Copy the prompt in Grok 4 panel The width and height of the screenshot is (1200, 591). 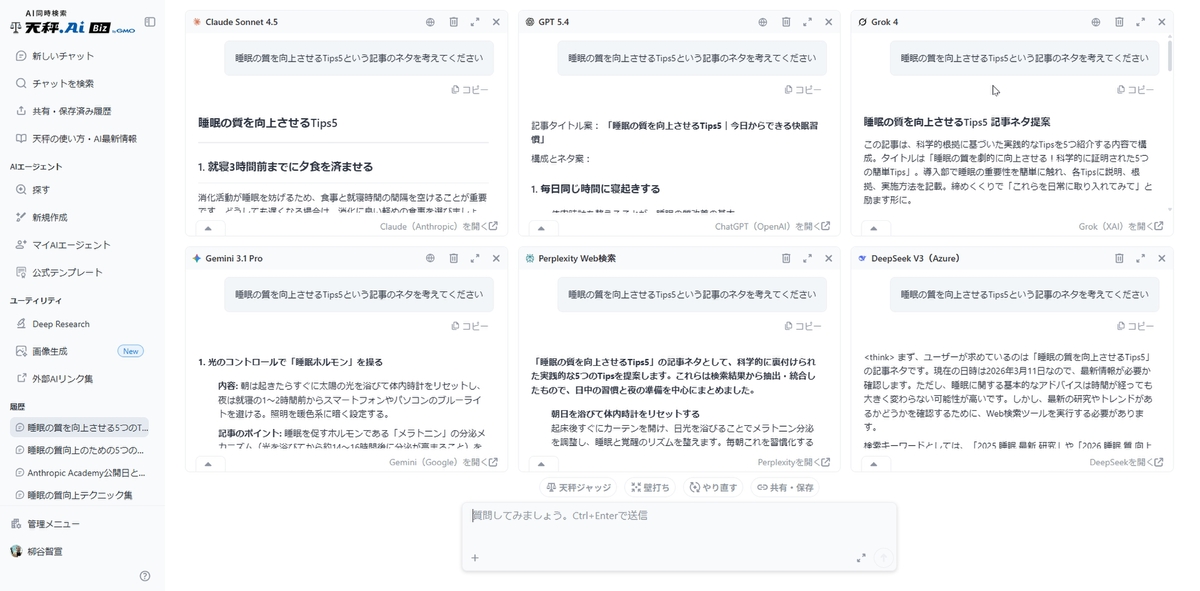coord(1136,90)
